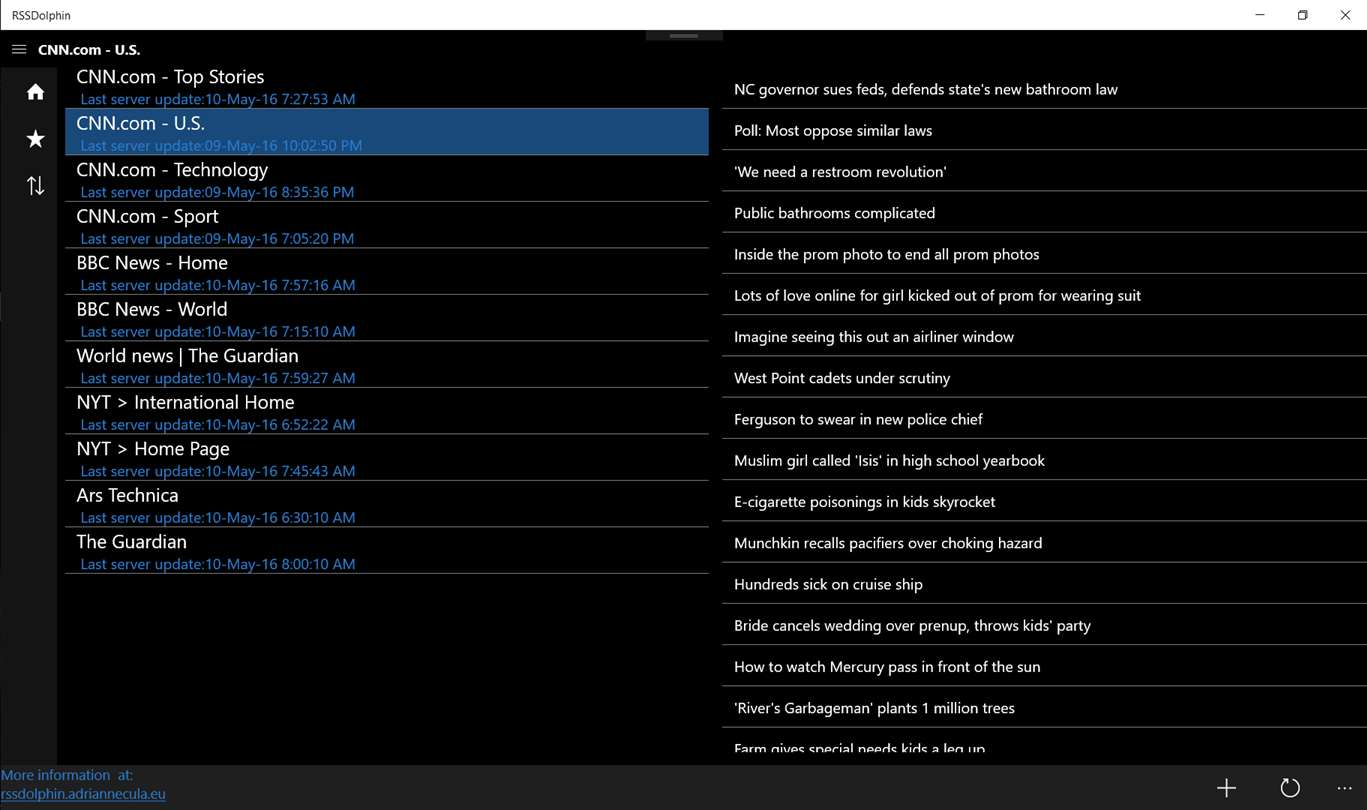The image size is (1367, 810).
Task: Open the BBC News - Home feed
Action: coord(387,272)
